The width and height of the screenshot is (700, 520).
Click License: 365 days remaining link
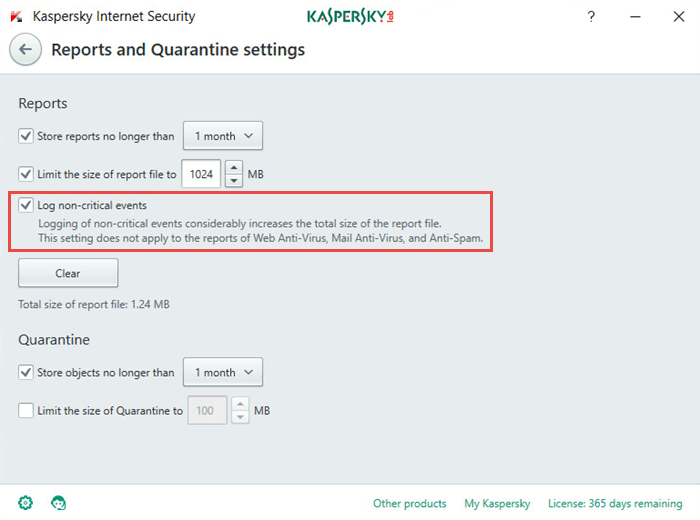[615, 503]
